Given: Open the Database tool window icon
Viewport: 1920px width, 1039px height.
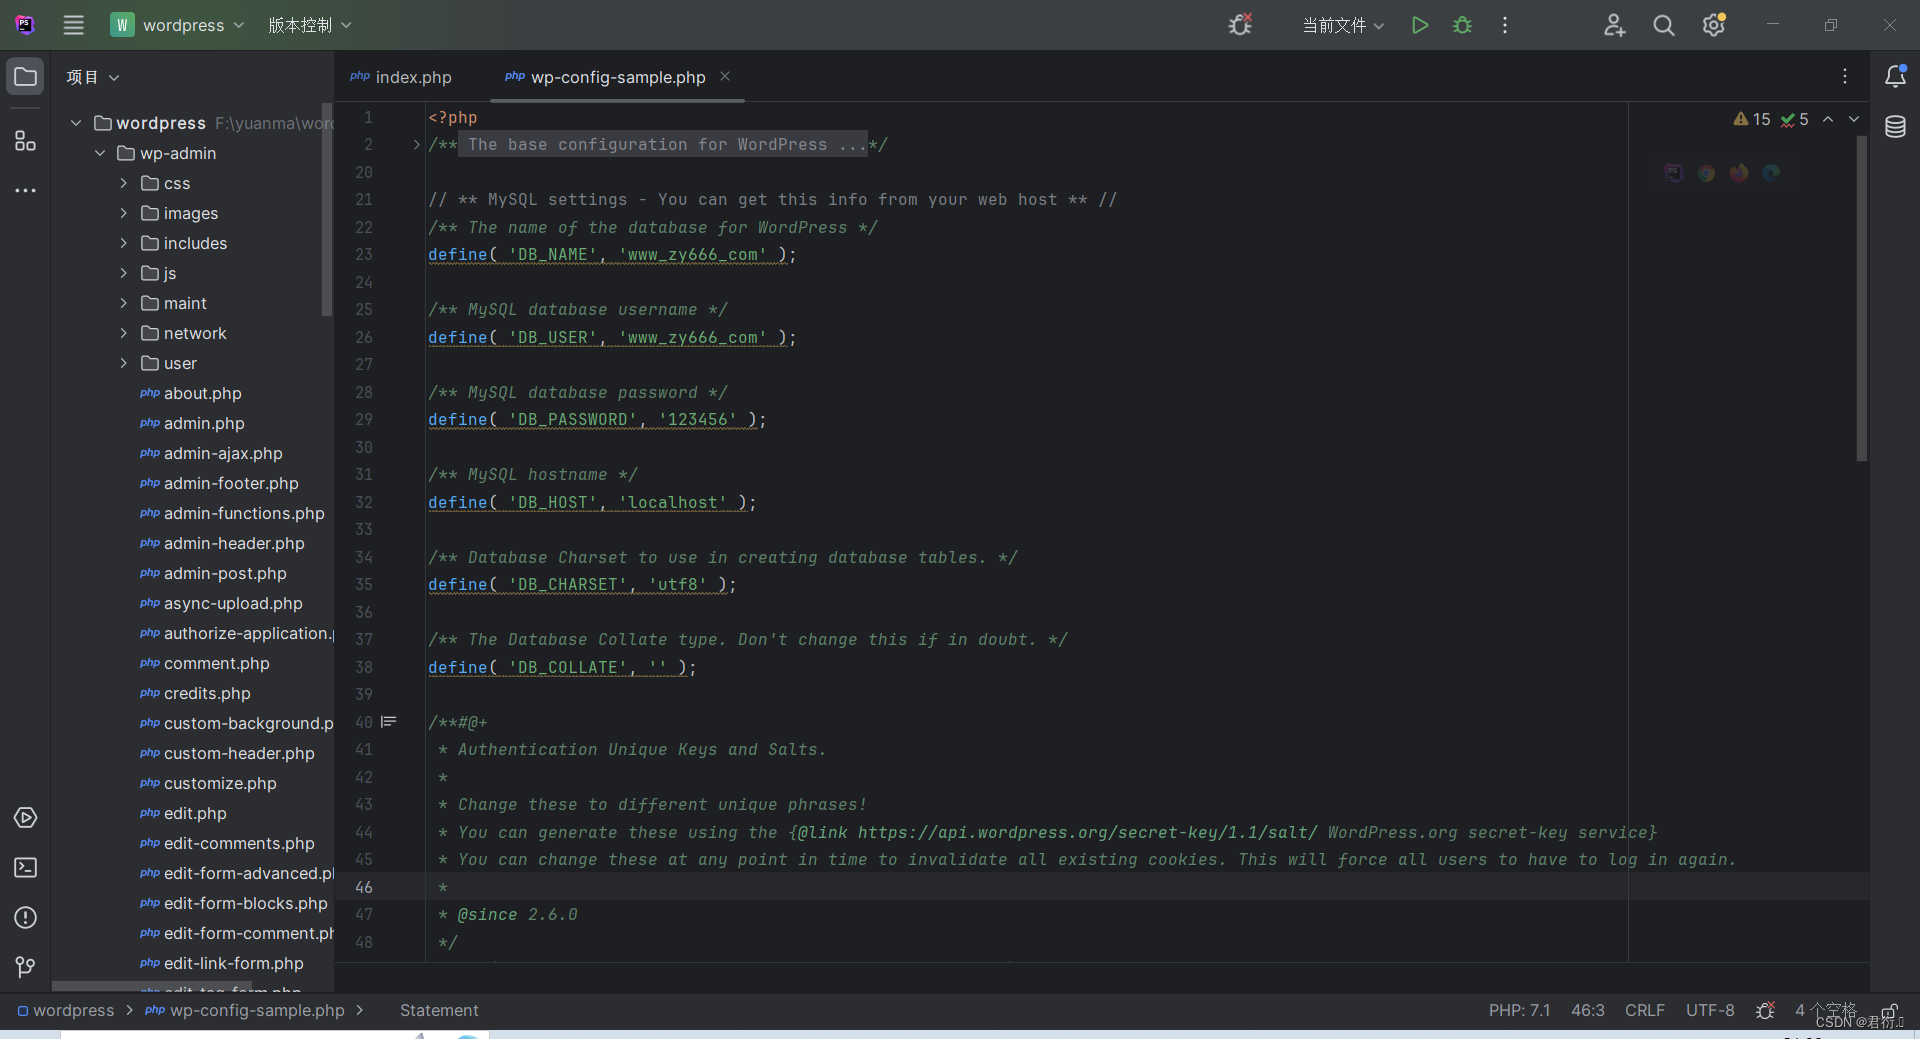Looking at the screenshot, I should pyautogui.click(x=1895, y=127).
